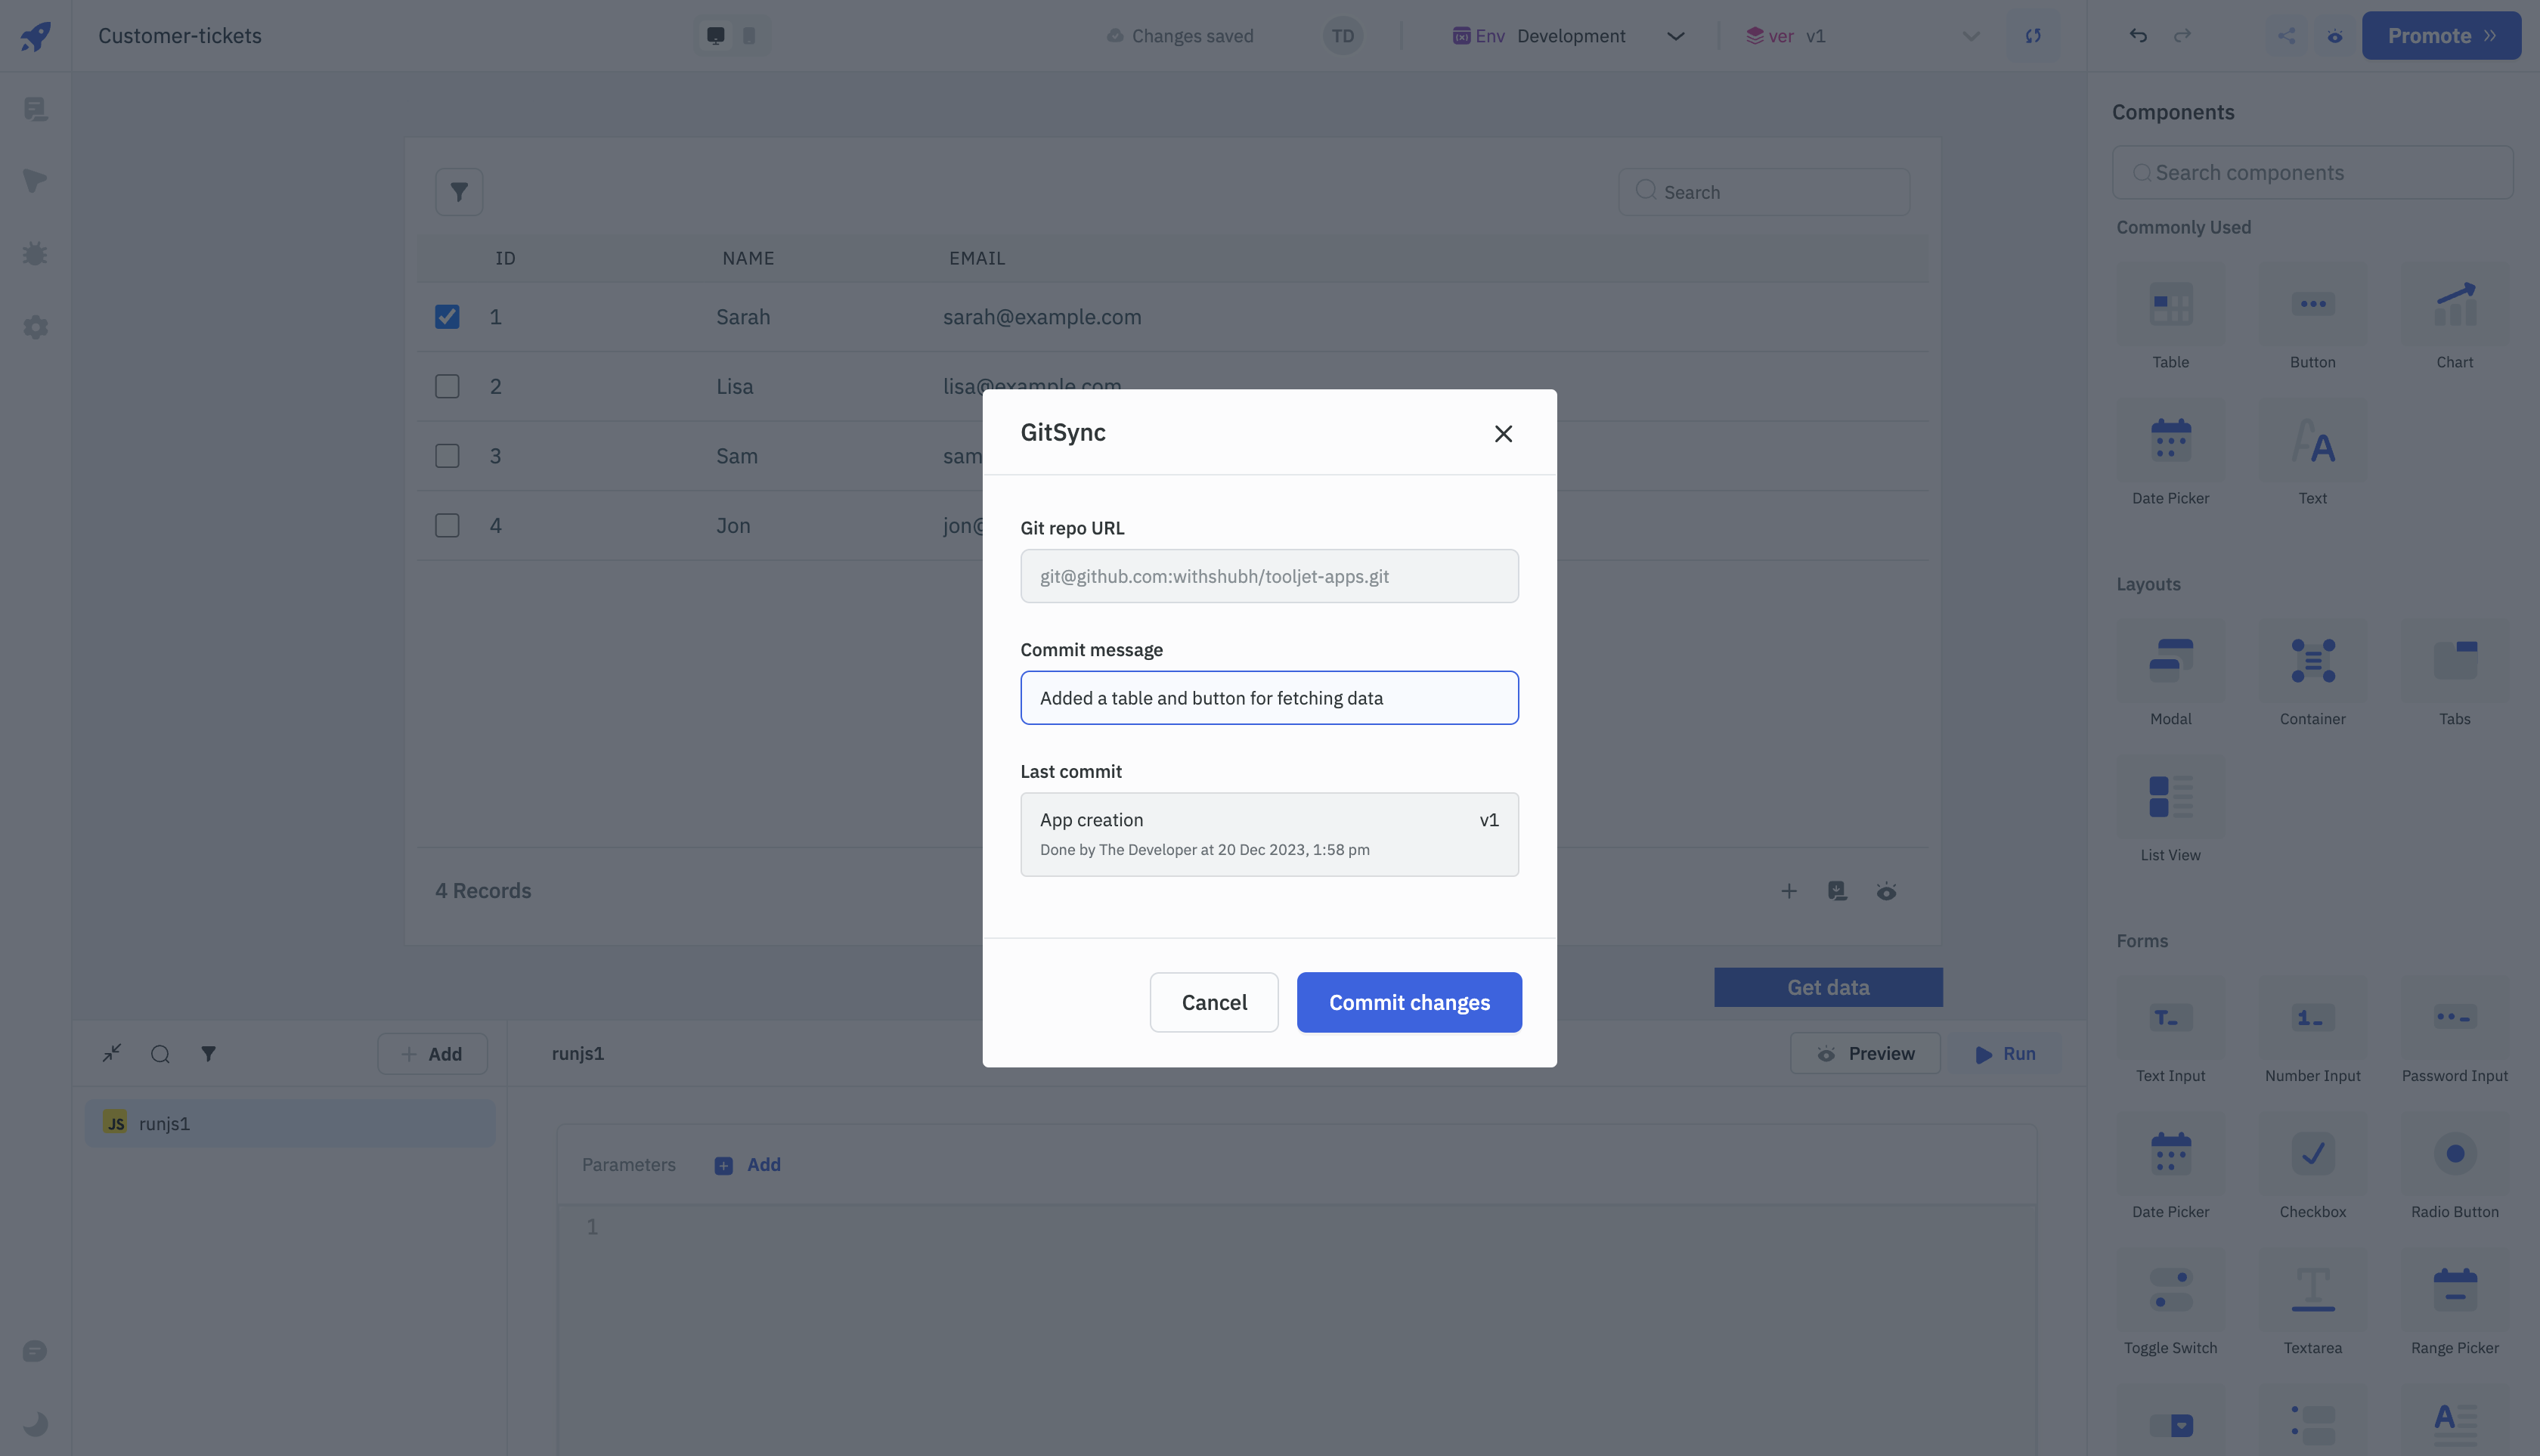Toggle dark mode moon icon
This screenshot has width=2540, height=1456.
tap(36, 1423)
